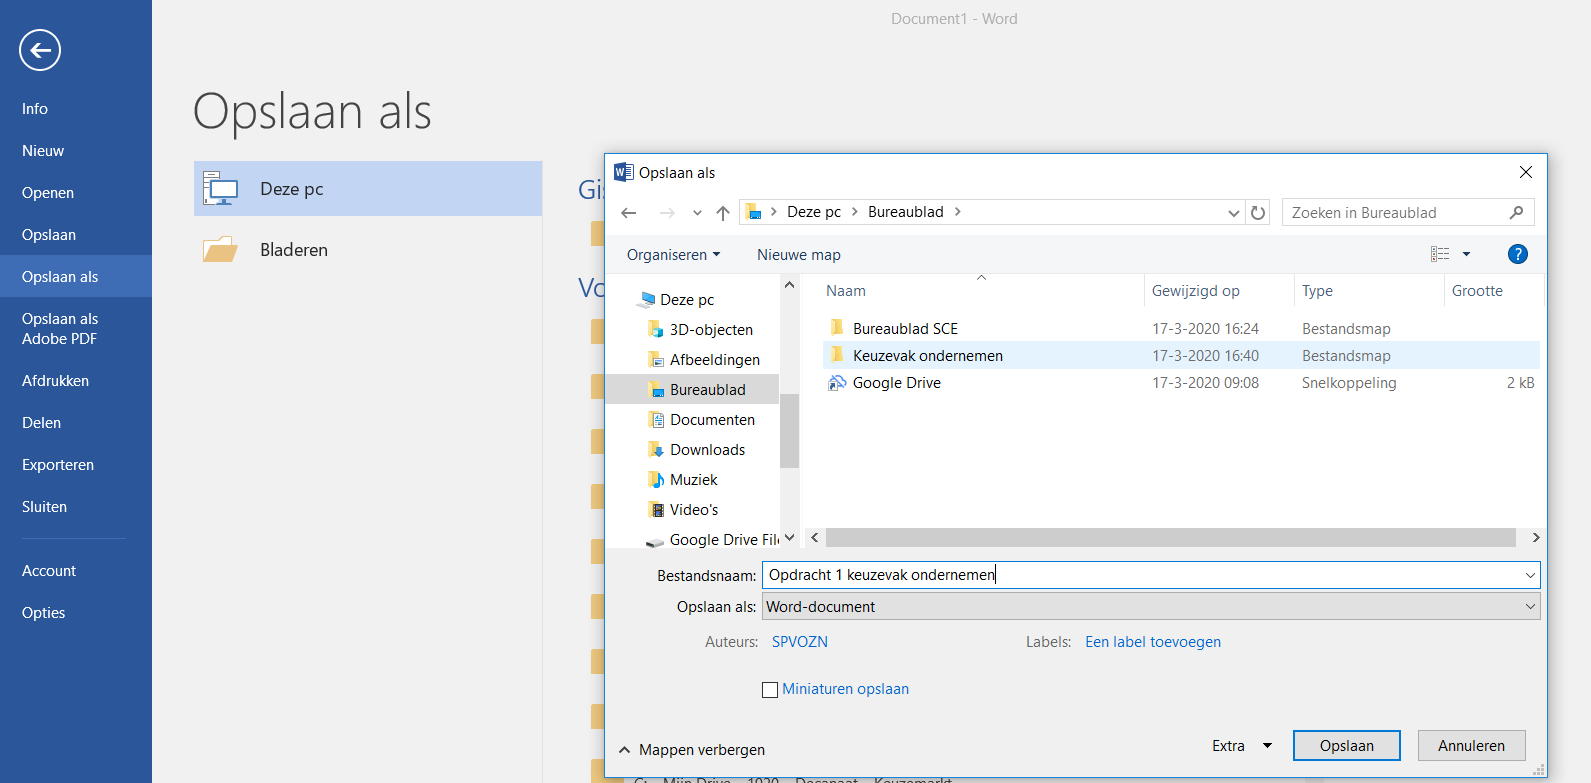The width and height of the screenshot is (1591, 783).
Task: Go up one folder level
Action: coord(723,213)
